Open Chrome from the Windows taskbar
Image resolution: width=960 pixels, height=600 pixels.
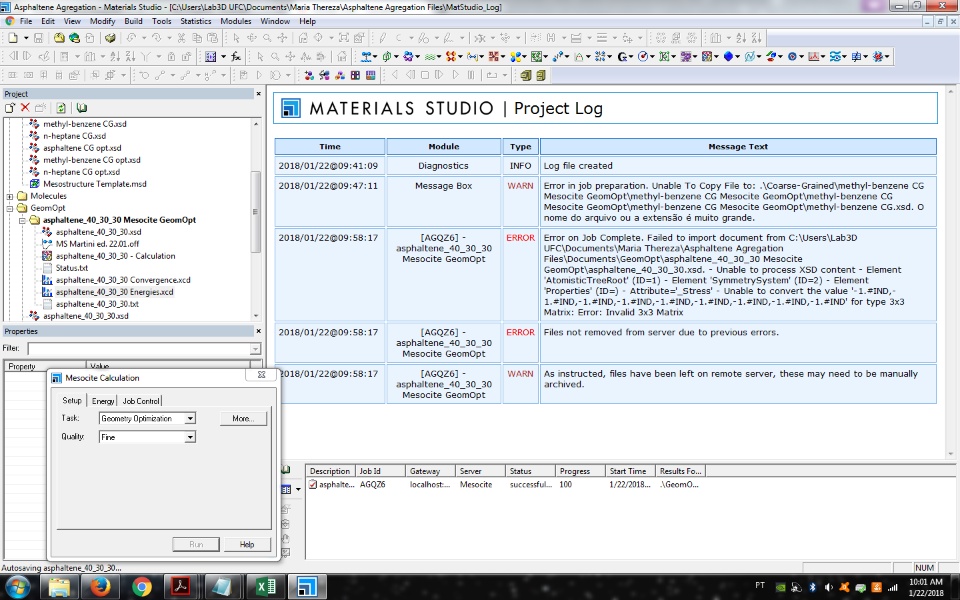pos(141,587)
